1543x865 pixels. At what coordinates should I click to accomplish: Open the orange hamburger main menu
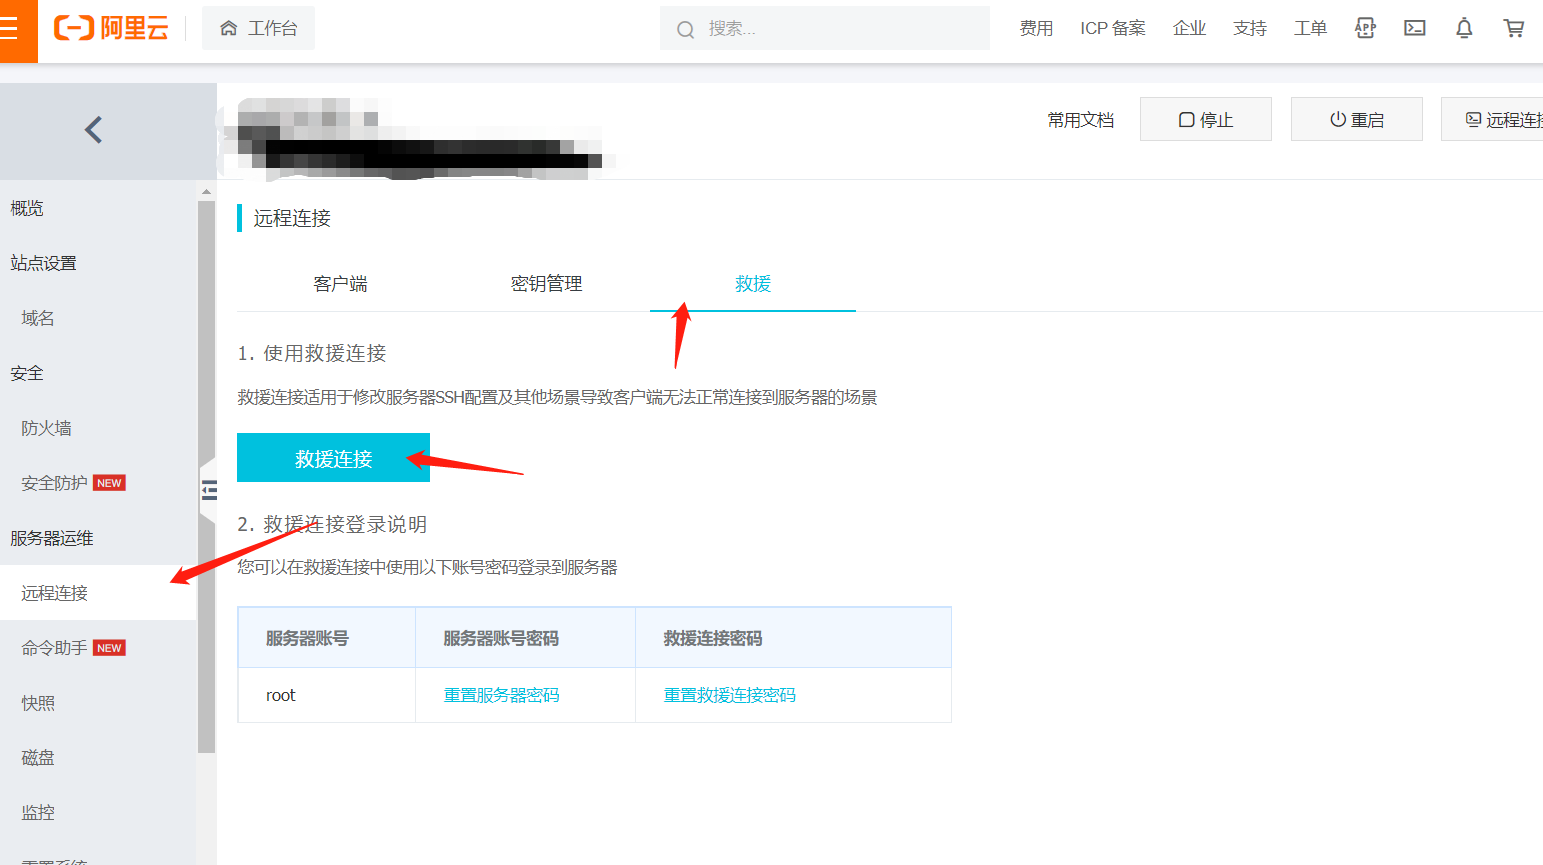point(14,29)
